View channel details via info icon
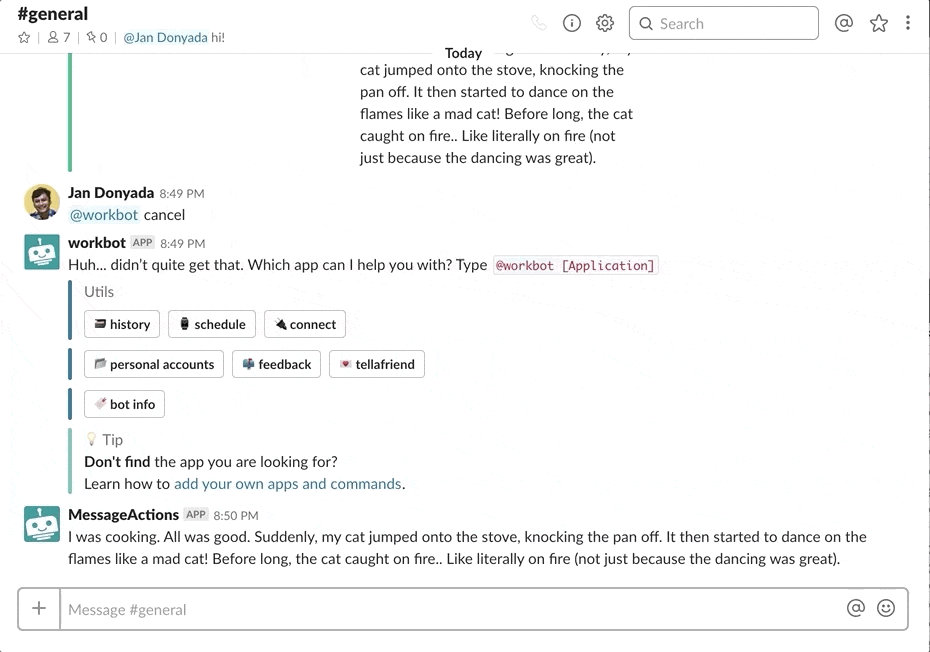 point(571,22)
